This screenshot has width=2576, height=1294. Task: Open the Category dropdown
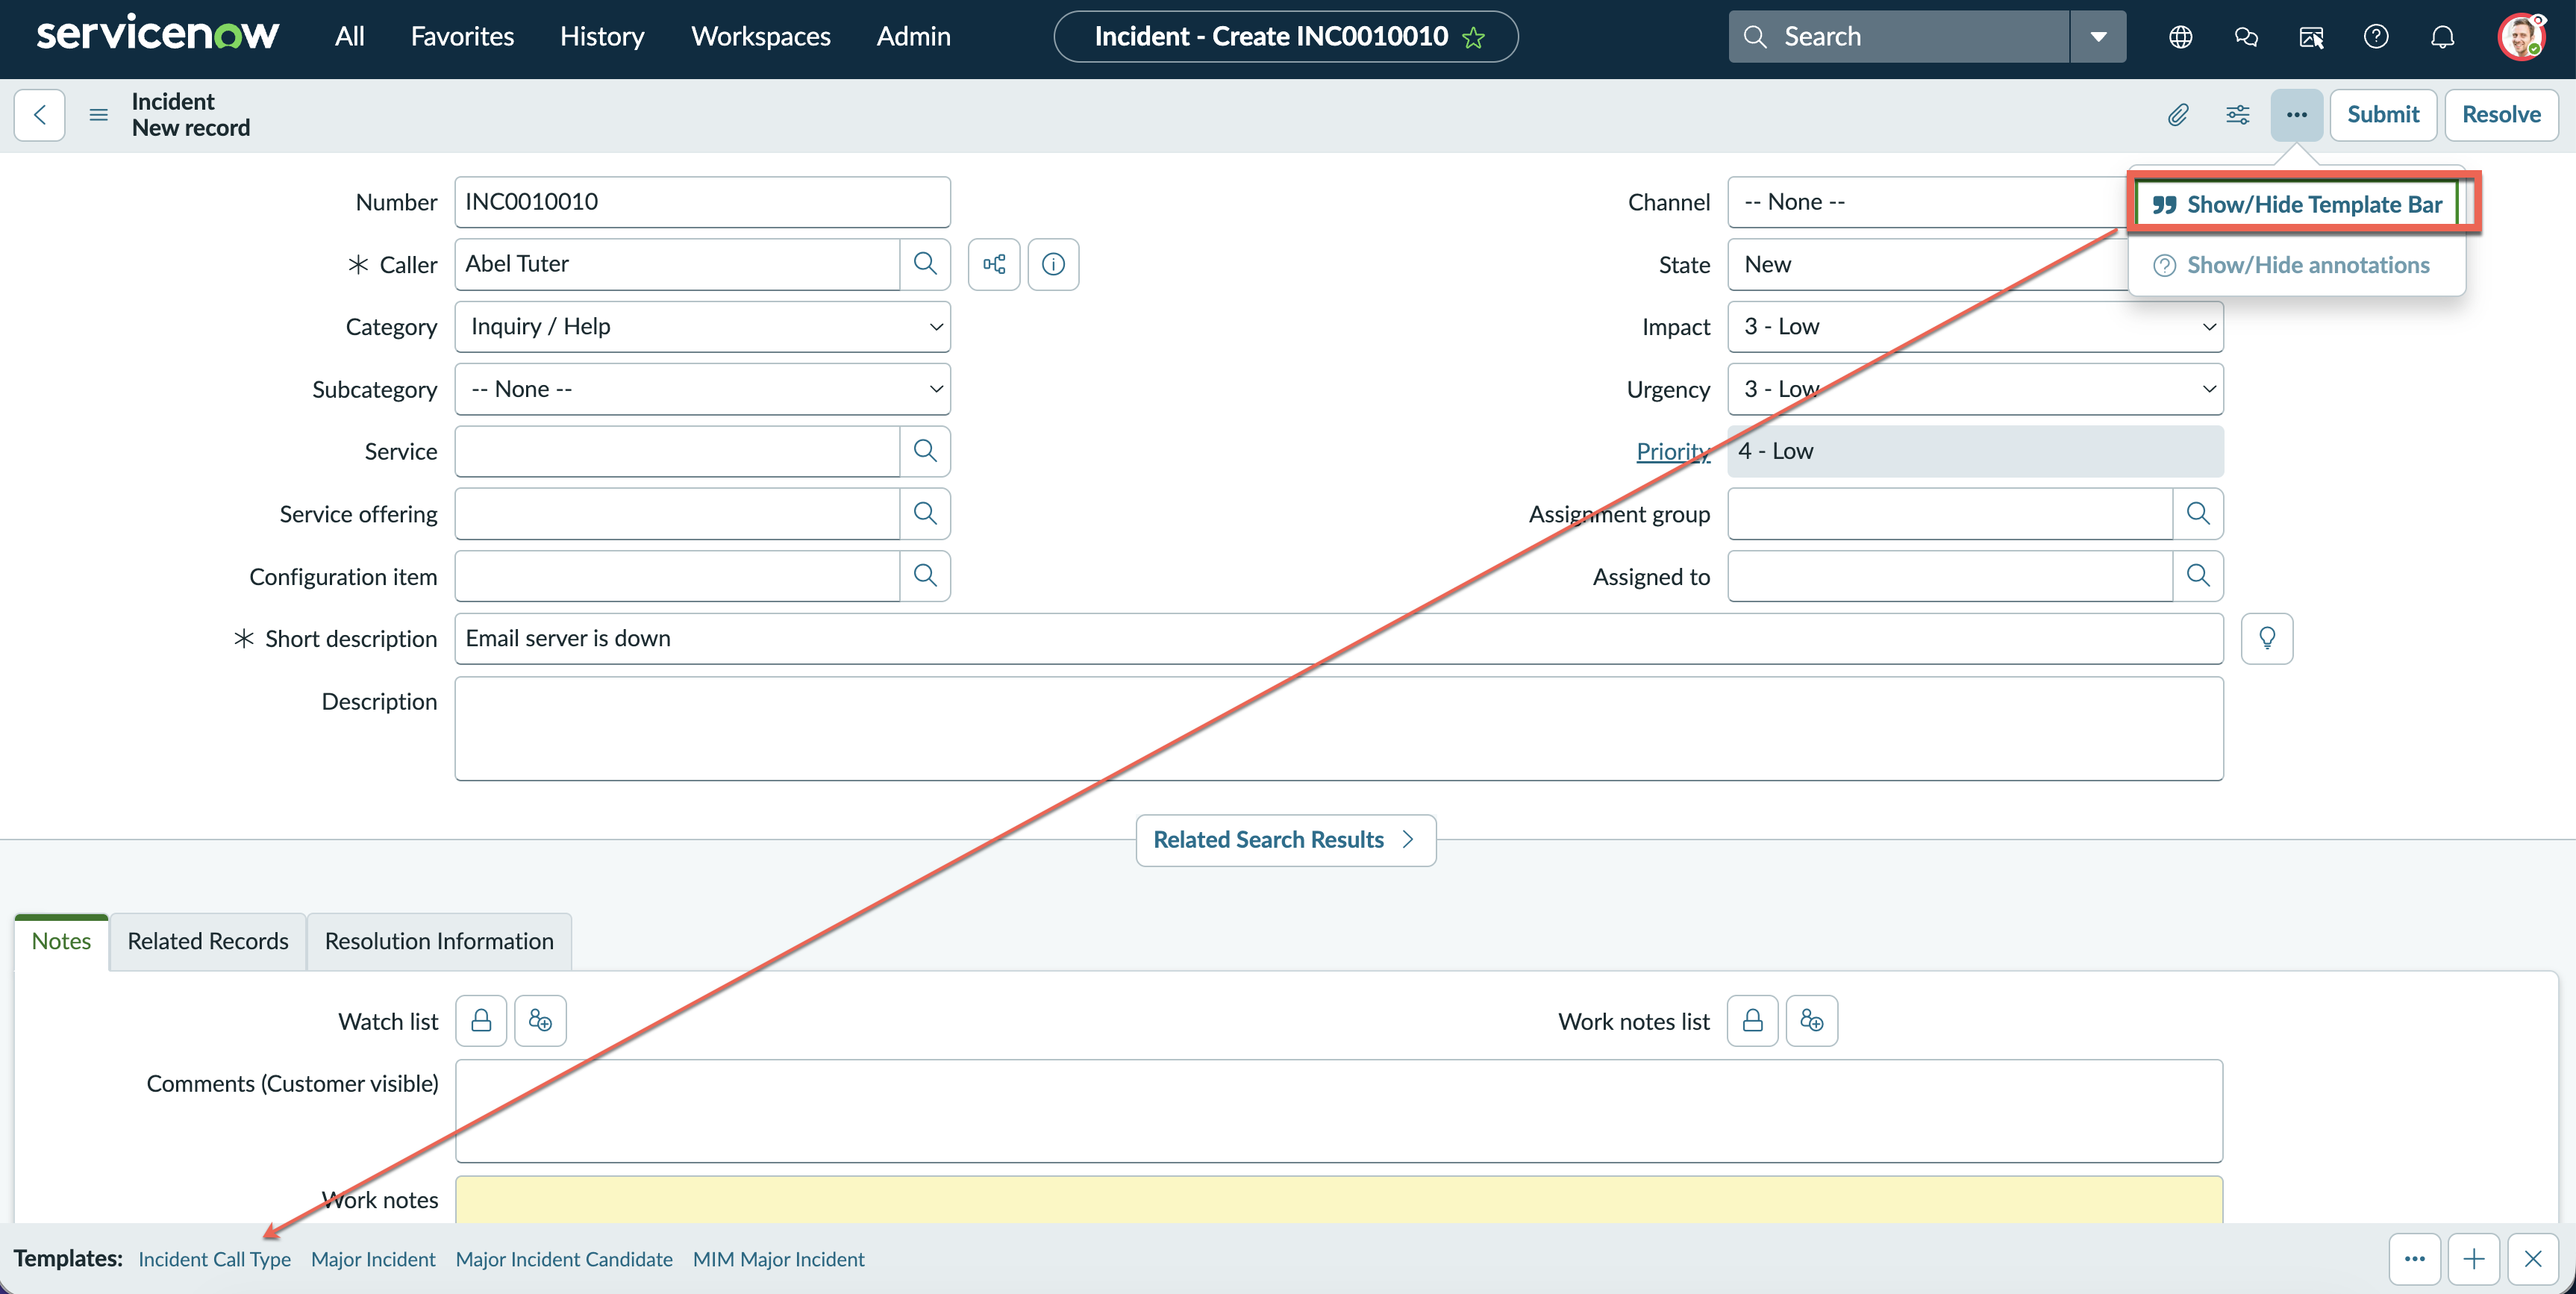click(702, 327)
